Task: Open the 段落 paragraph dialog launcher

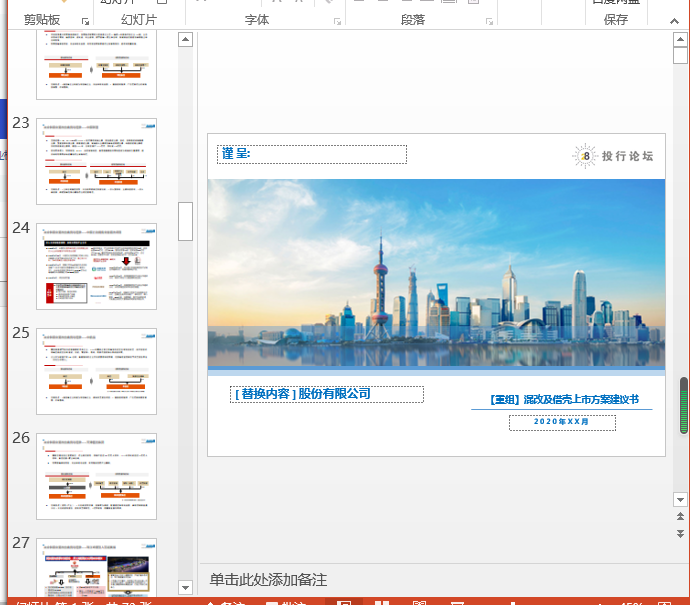Action: coord(489,21)
